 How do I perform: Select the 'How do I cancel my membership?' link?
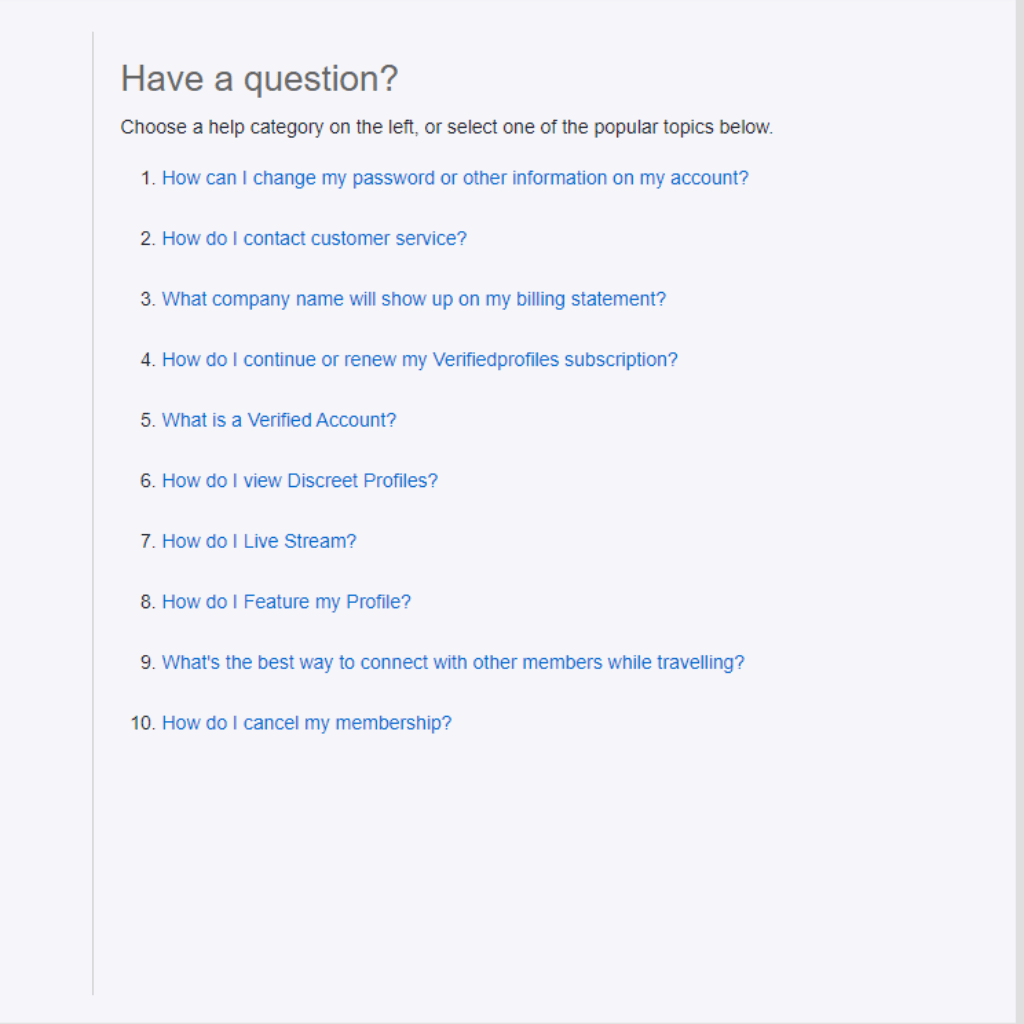click(x=307, y=723)
